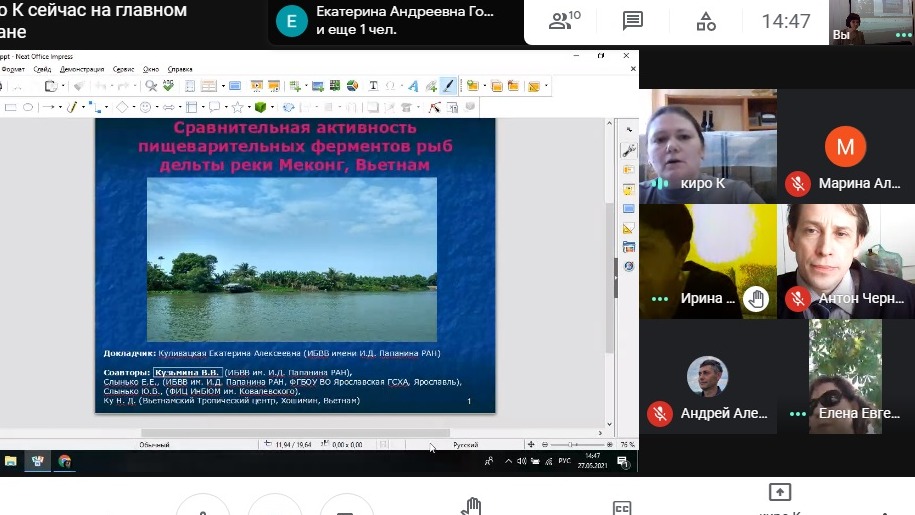The height and width of the screenshot is (515, 915).
Task: Click the horizontal scrollbar under the slide
Action: tap(295, 433)
